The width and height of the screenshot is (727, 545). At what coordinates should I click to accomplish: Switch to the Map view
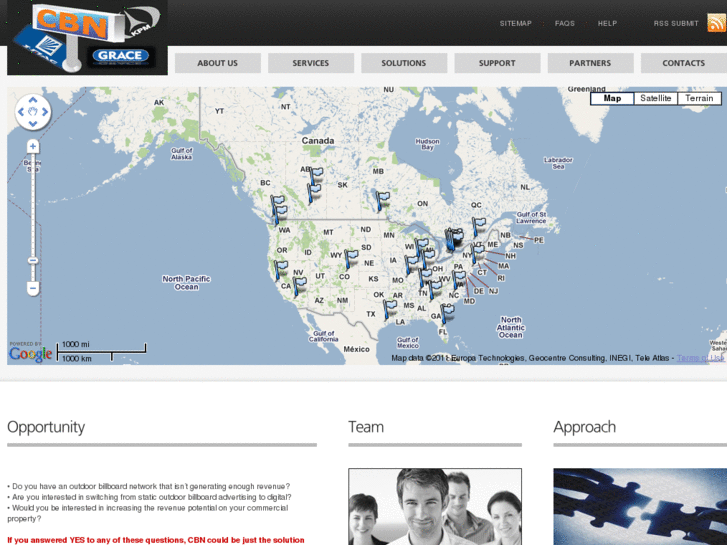[612, 98]
